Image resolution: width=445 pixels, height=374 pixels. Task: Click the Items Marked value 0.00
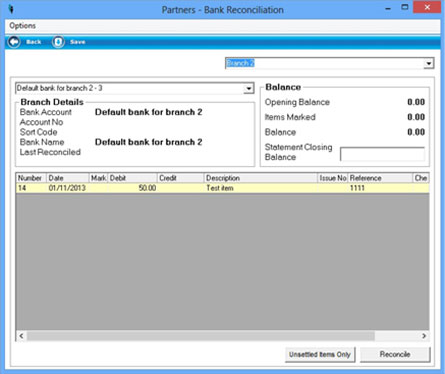pos(416,117)
